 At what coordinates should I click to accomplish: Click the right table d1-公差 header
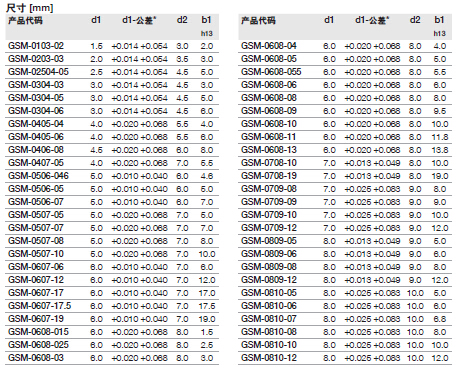pos(372,20)
